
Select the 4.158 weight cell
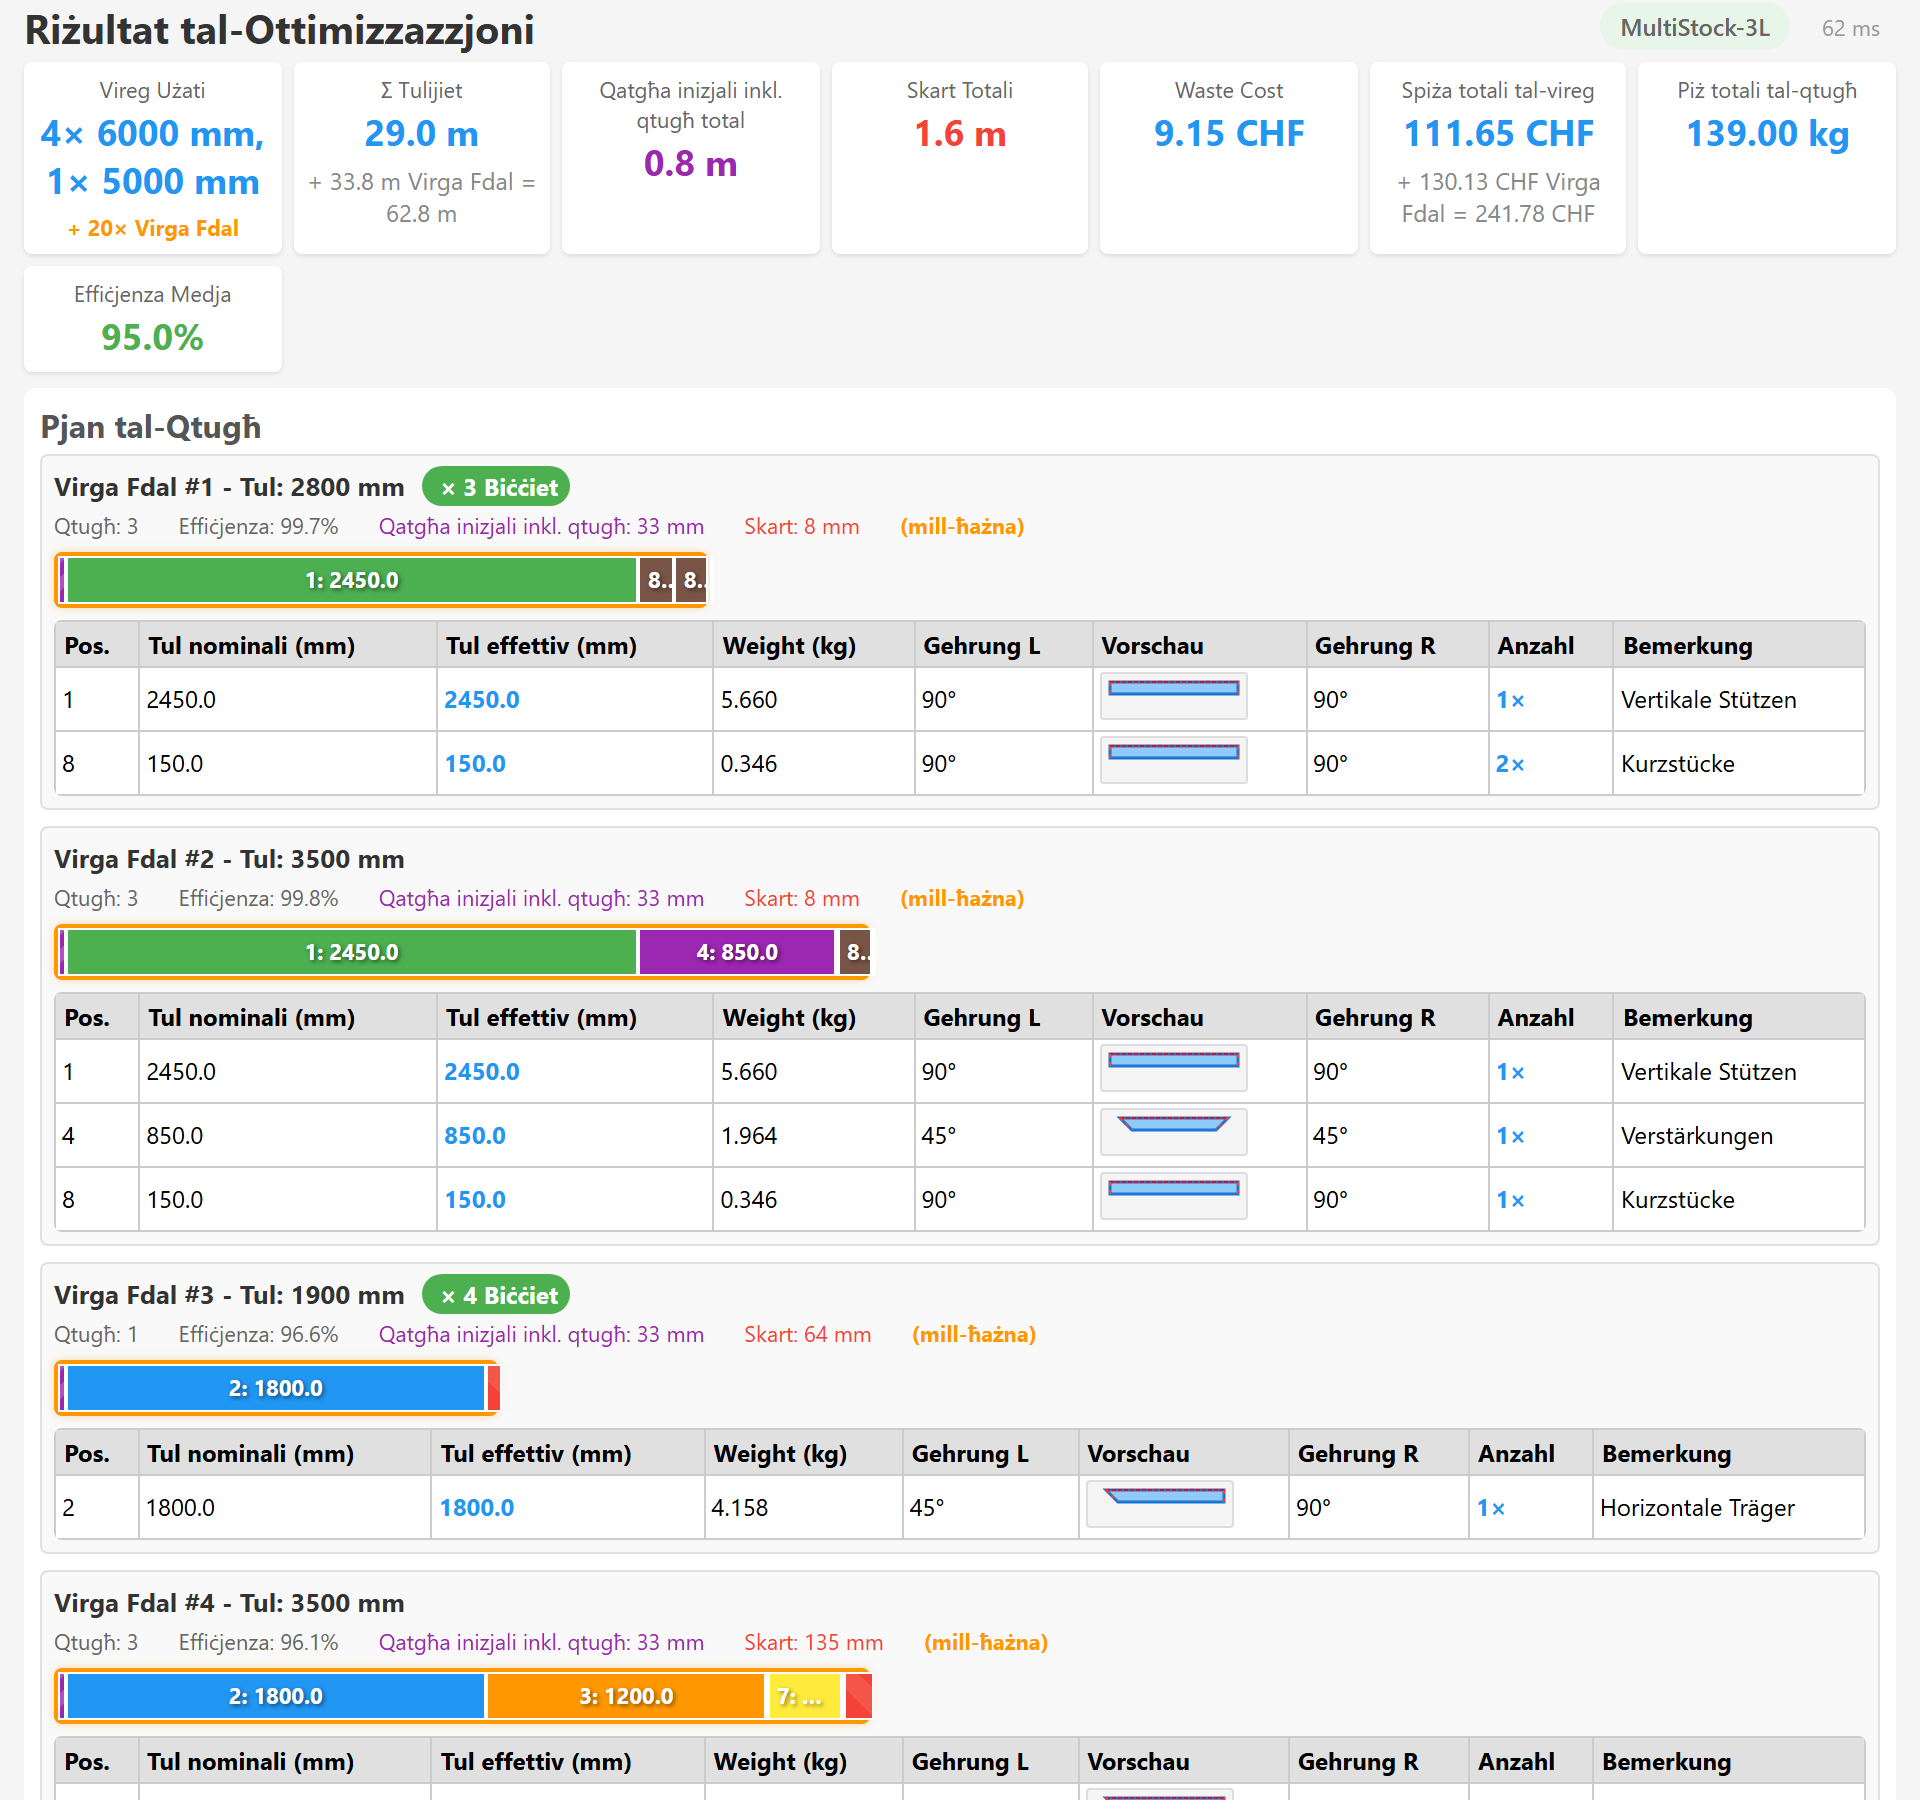pos(804,1508)
